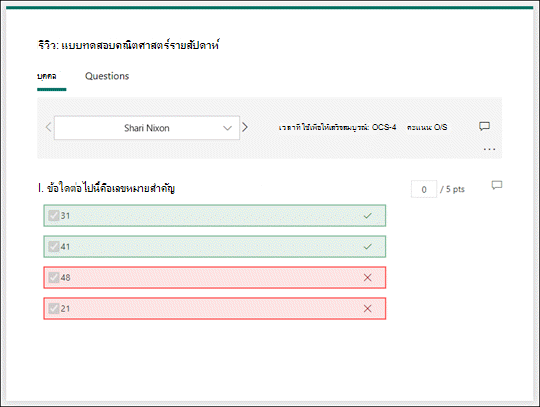Click the red X on answer 48
540x407 pixels.
tap(367, 278)
